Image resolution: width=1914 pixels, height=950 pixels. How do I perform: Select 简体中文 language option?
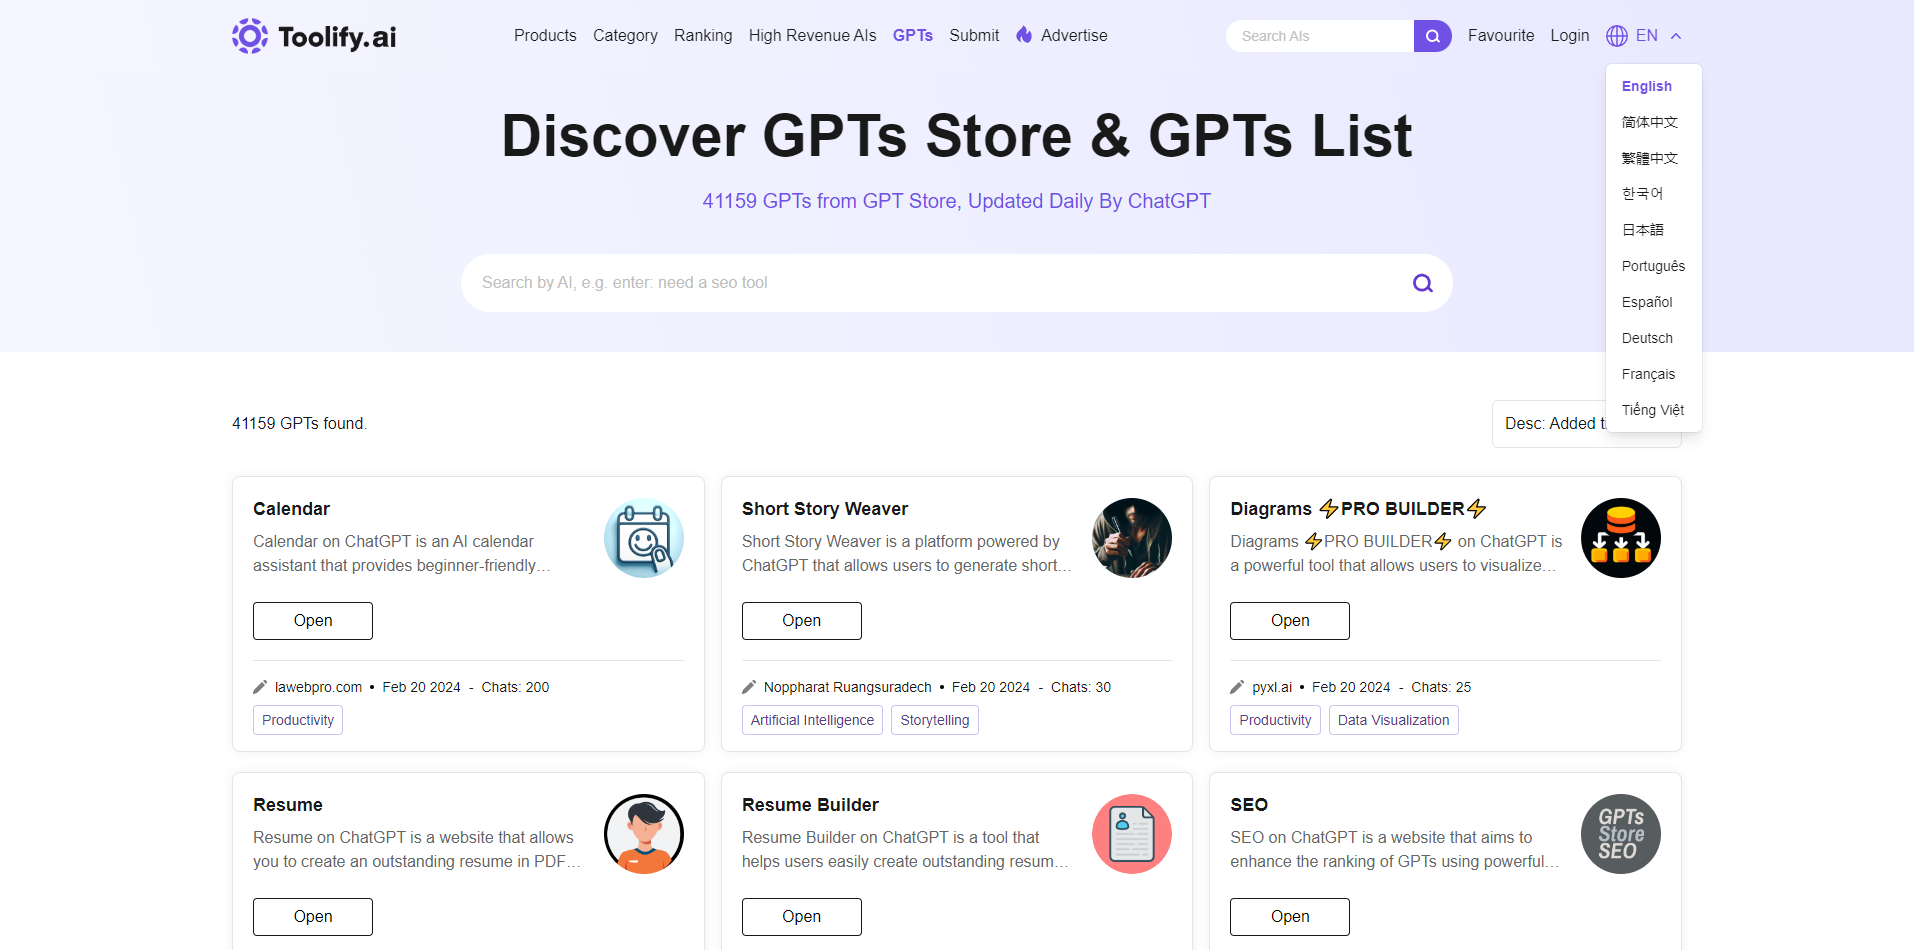pyautogui.click(x=1650, y=122)
